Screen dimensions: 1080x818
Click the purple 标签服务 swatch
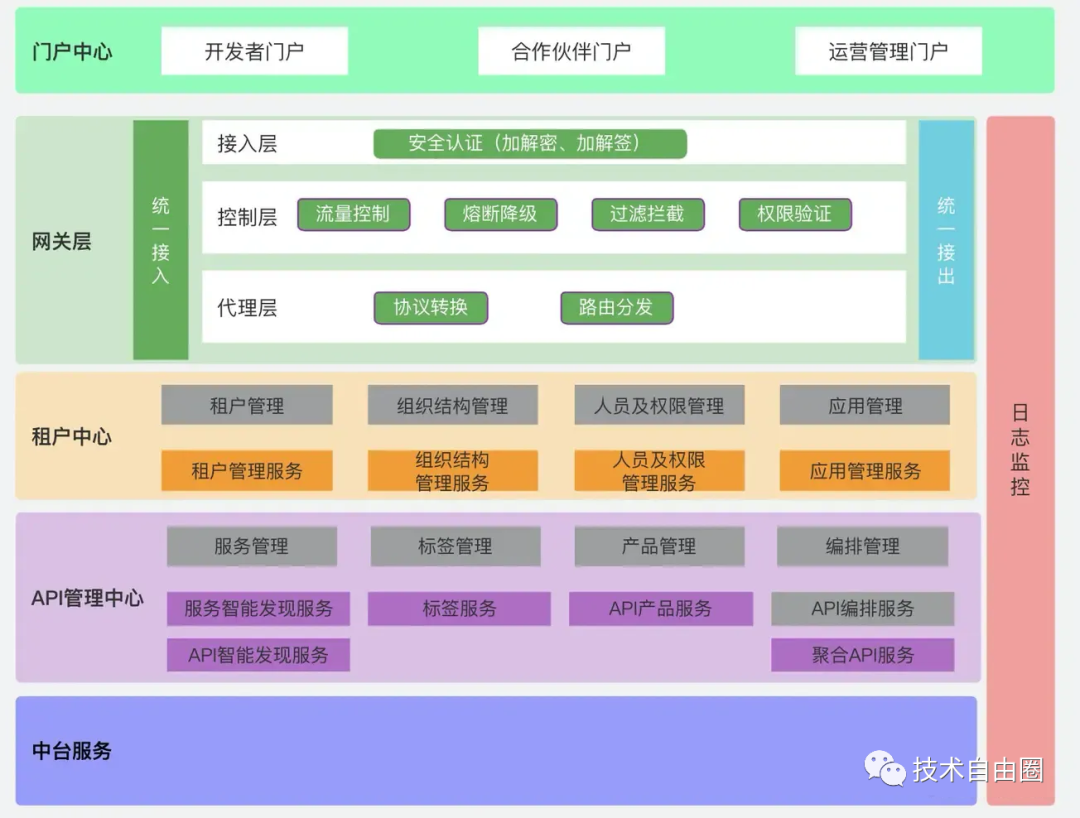click(458, 609)
